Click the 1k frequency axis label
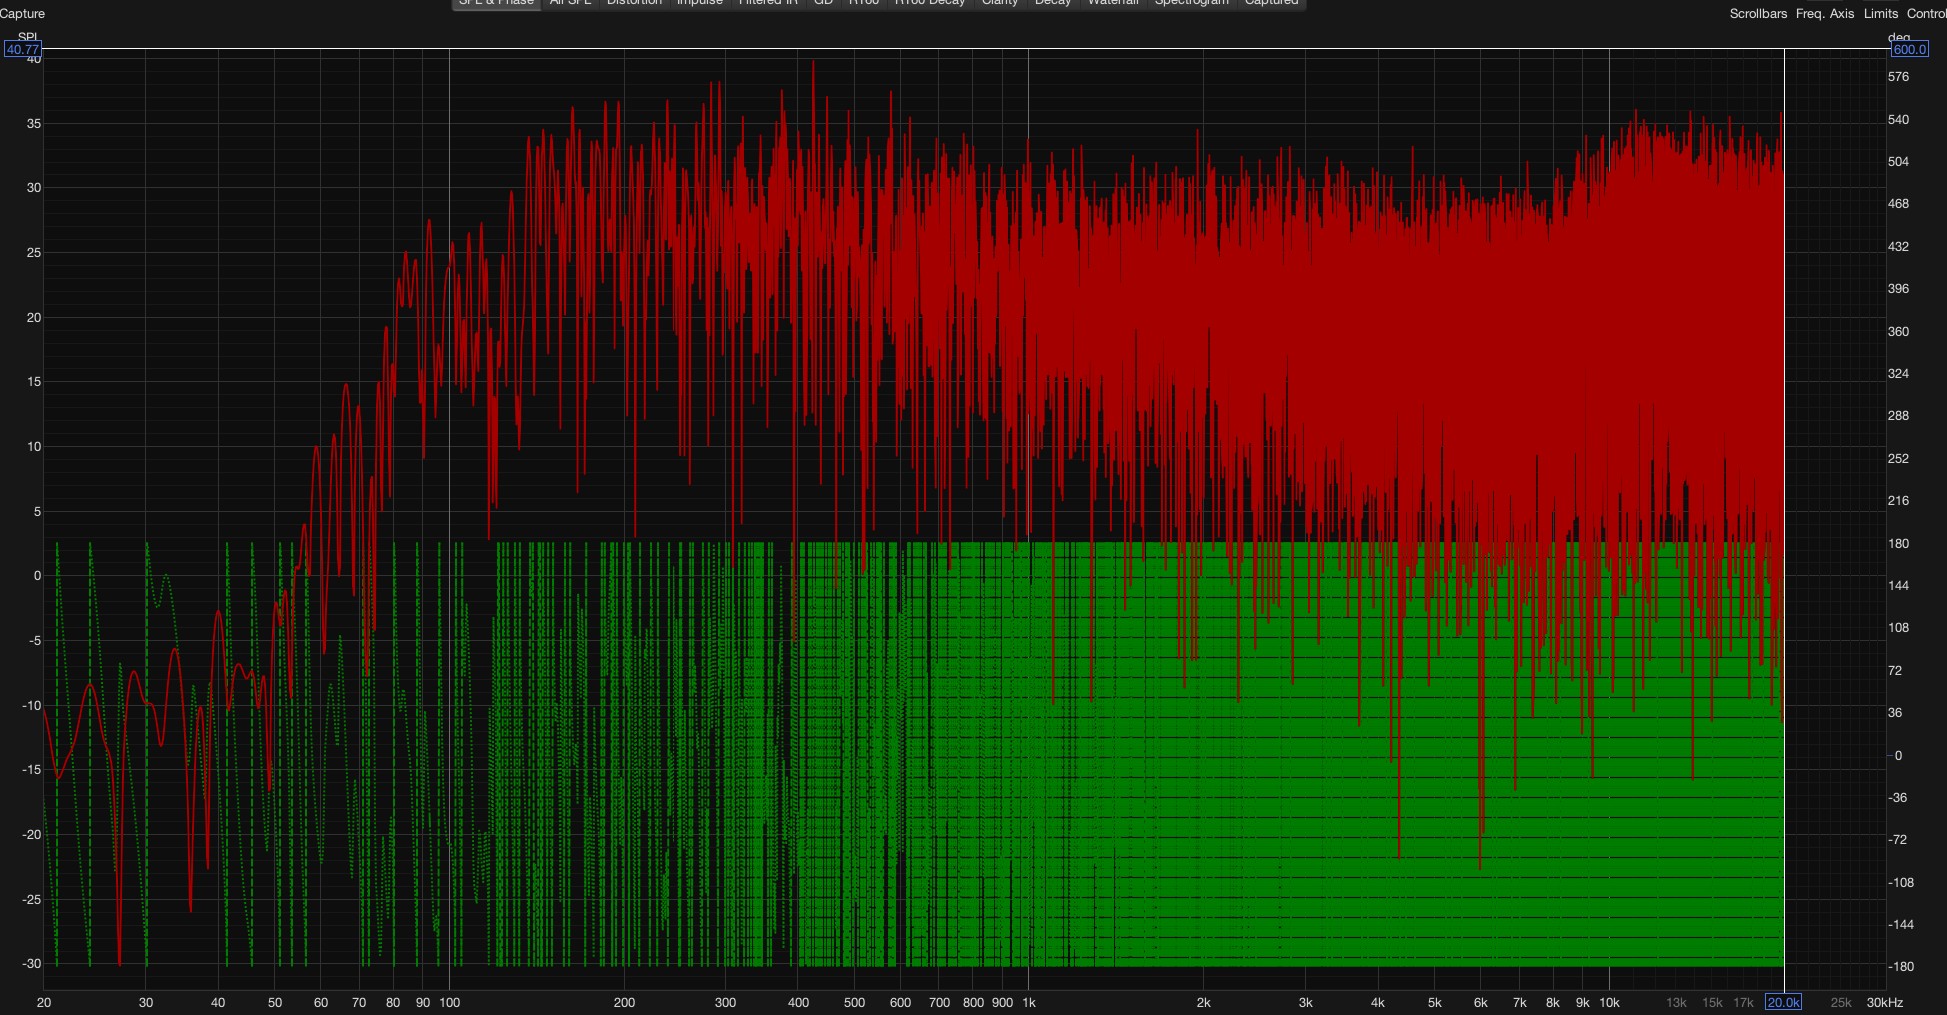 [x=1029, y=1002]
